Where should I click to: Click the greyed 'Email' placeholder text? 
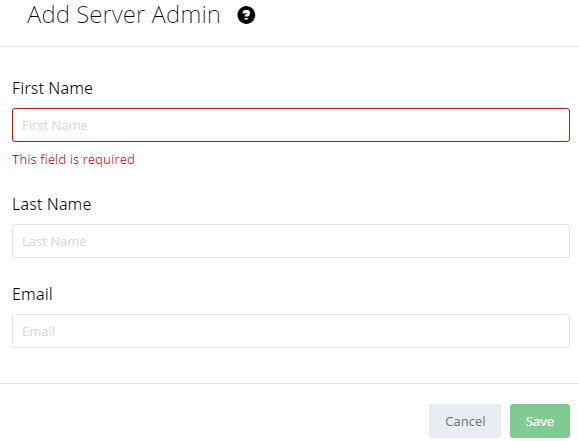point(39,332)
